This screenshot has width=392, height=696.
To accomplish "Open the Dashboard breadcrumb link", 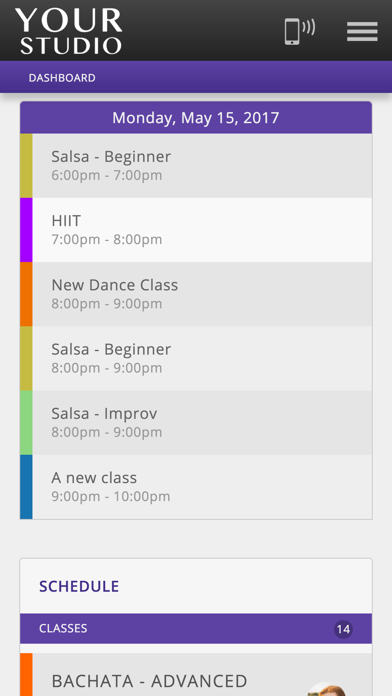I will [62, 78].
